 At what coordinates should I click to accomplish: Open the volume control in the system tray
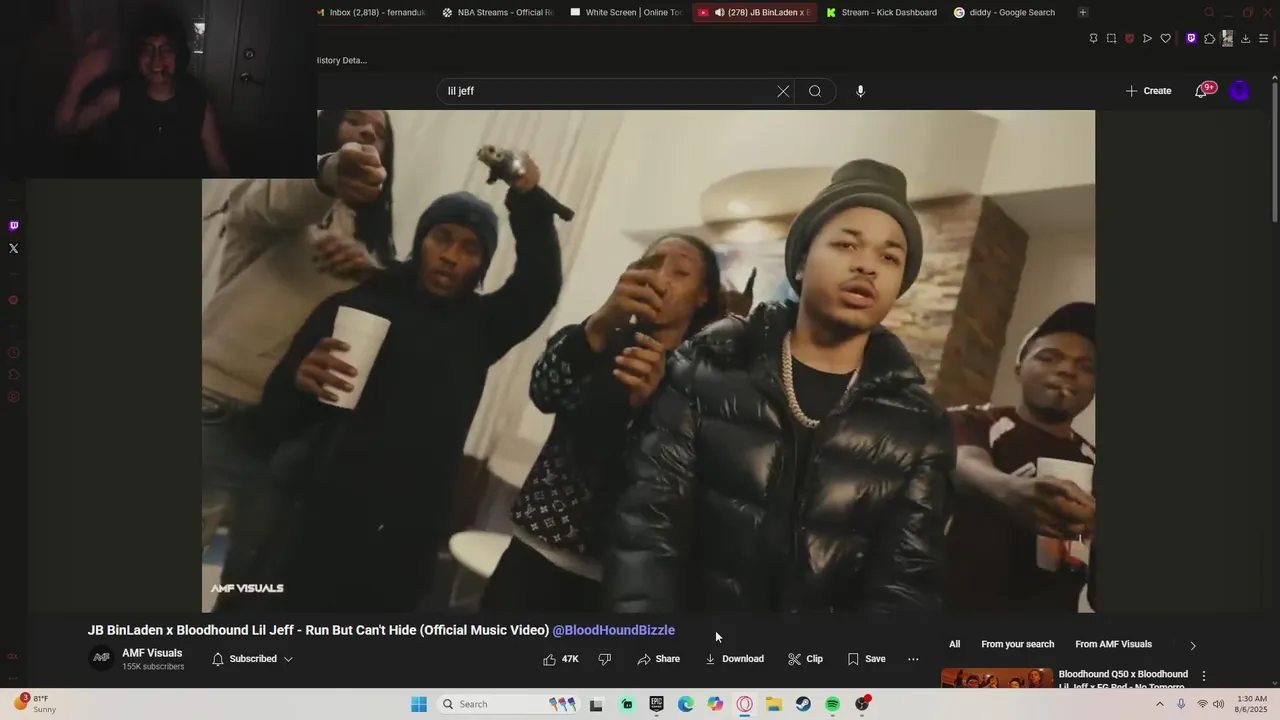(1218, 704)
